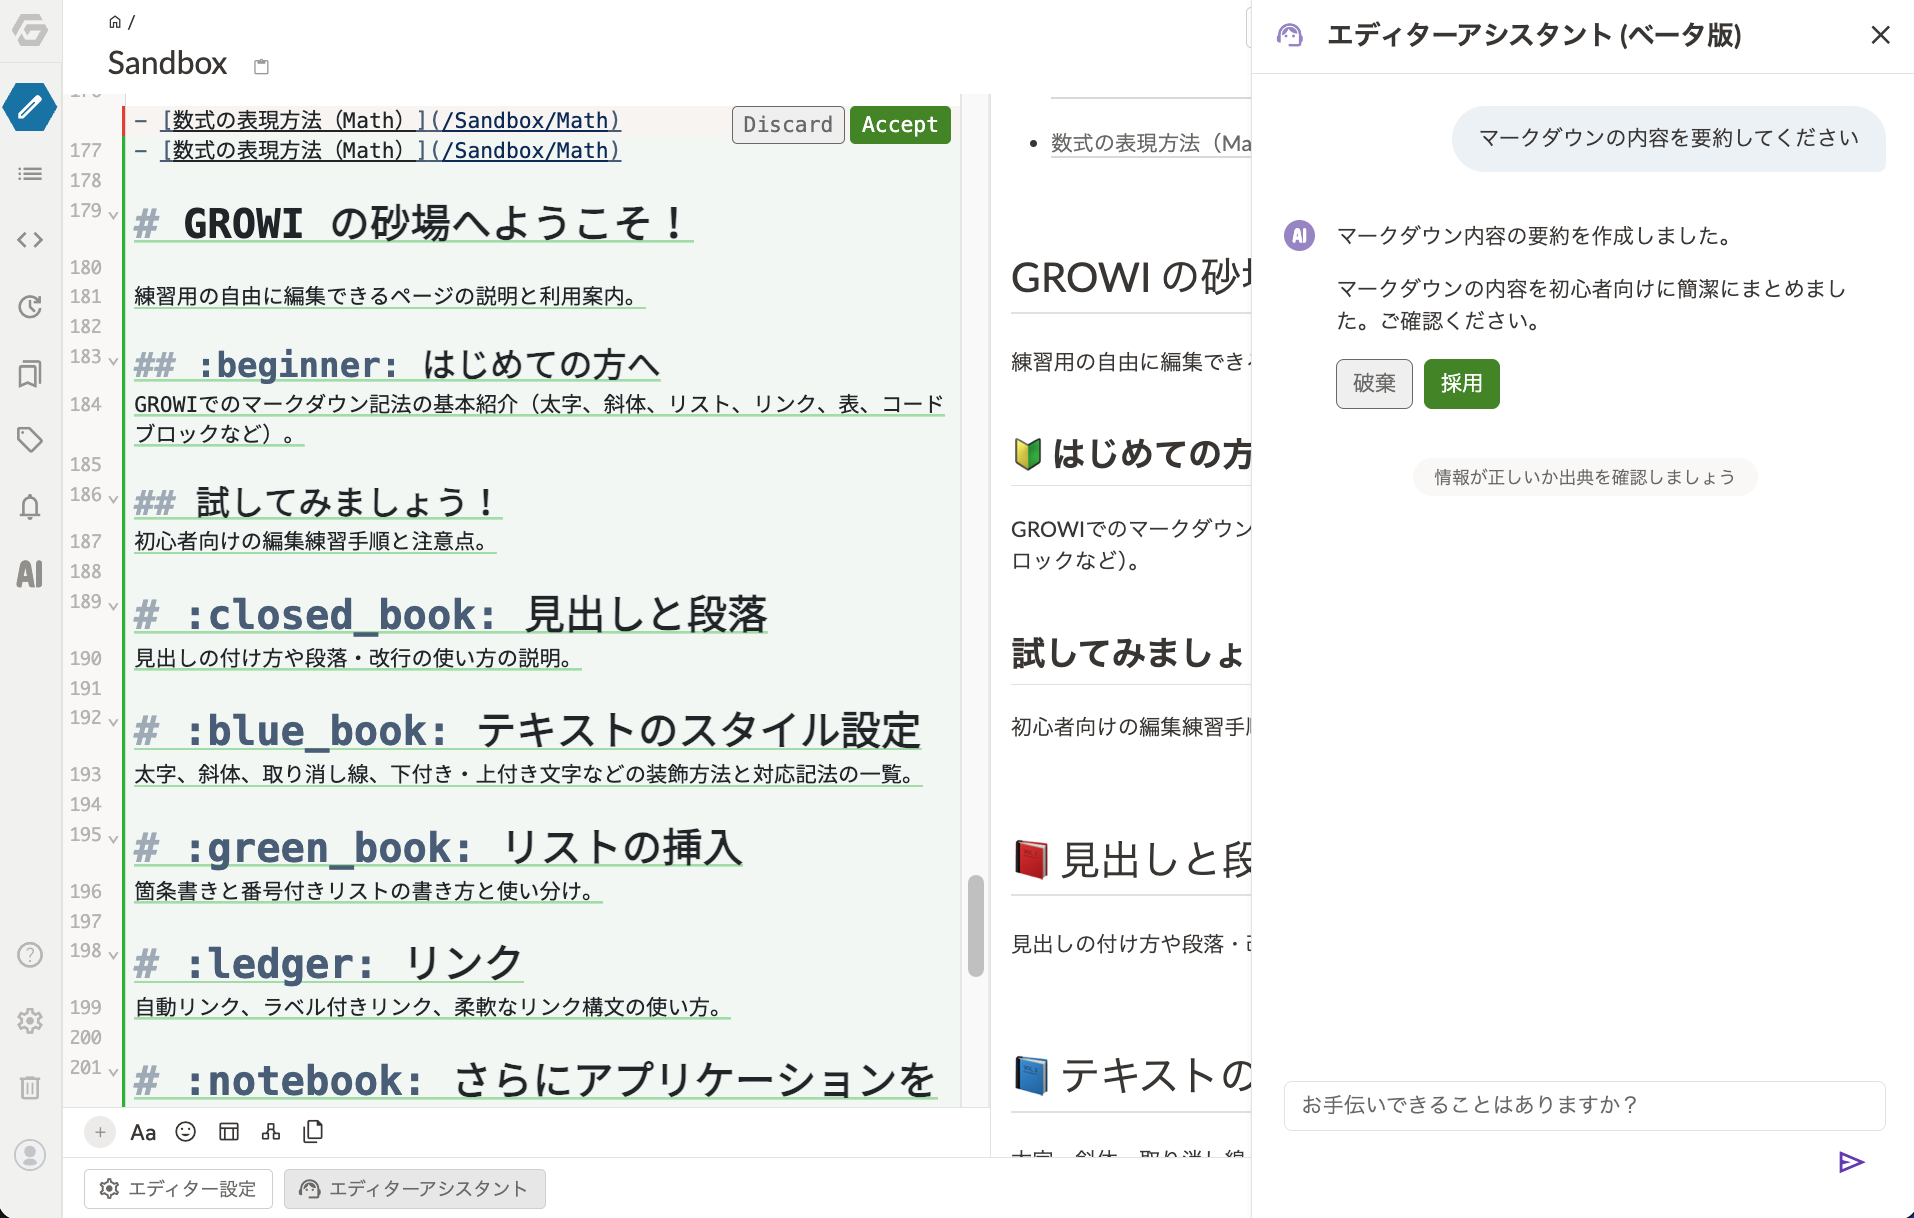Screen dimensions: 1914x1218
Task: Open the tags panel in sidebar
Action: tap(30, 440)
